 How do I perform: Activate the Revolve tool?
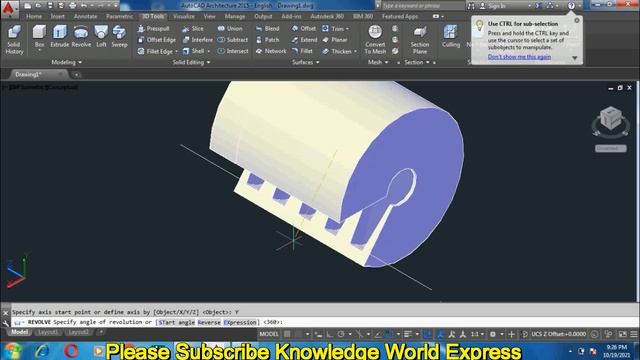coord(81,36)
